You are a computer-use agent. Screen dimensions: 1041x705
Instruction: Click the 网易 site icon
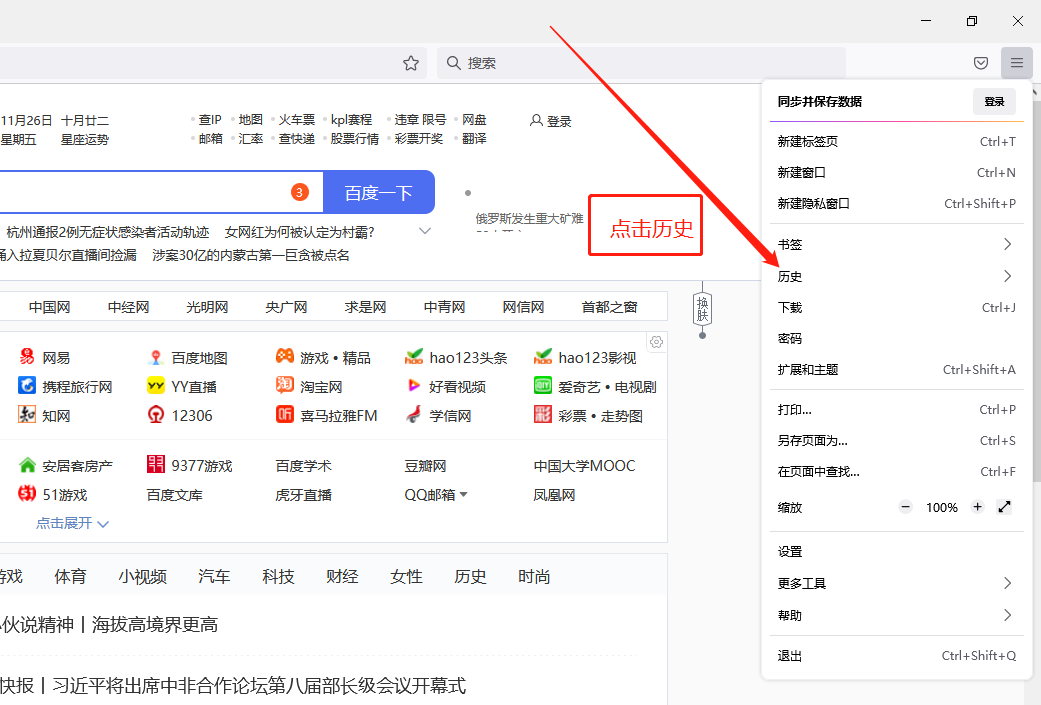click(27, 357)
